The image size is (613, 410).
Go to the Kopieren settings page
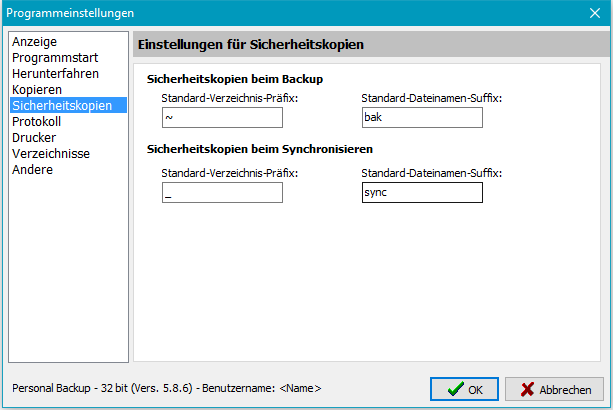37,90
